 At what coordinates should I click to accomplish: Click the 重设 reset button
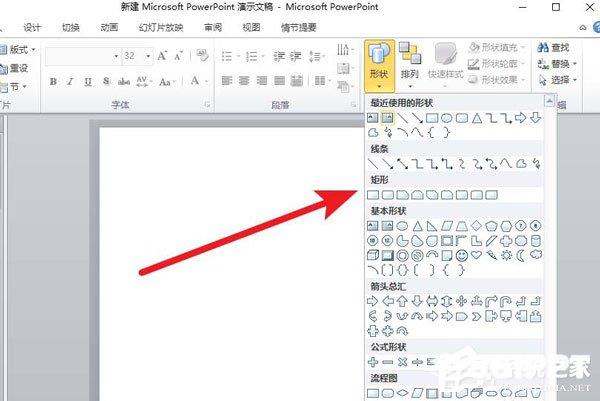click(x=14, y=68)
